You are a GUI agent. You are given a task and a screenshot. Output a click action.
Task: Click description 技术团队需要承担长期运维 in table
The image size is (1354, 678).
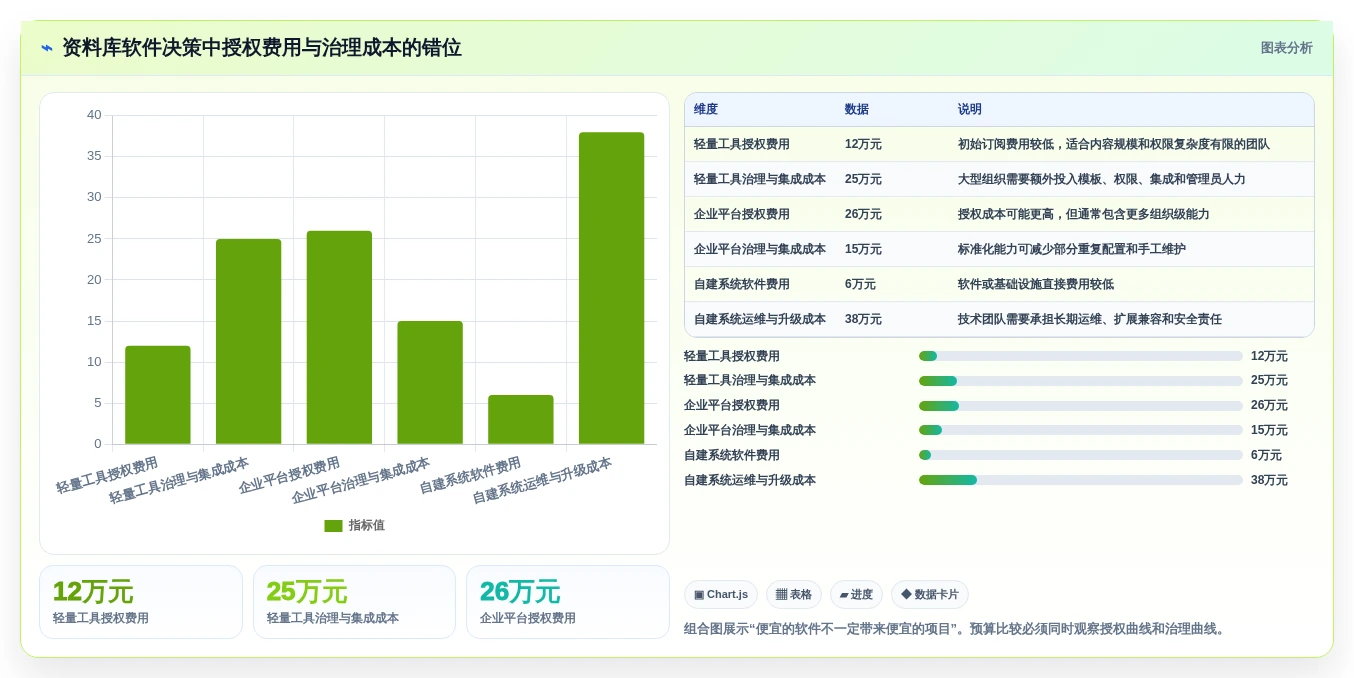[1090, 319]
